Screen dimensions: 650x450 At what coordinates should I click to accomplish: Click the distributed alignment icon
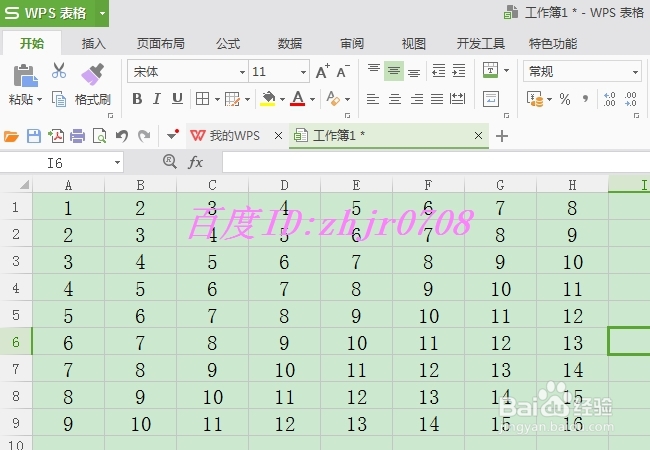tap(457, 99)
